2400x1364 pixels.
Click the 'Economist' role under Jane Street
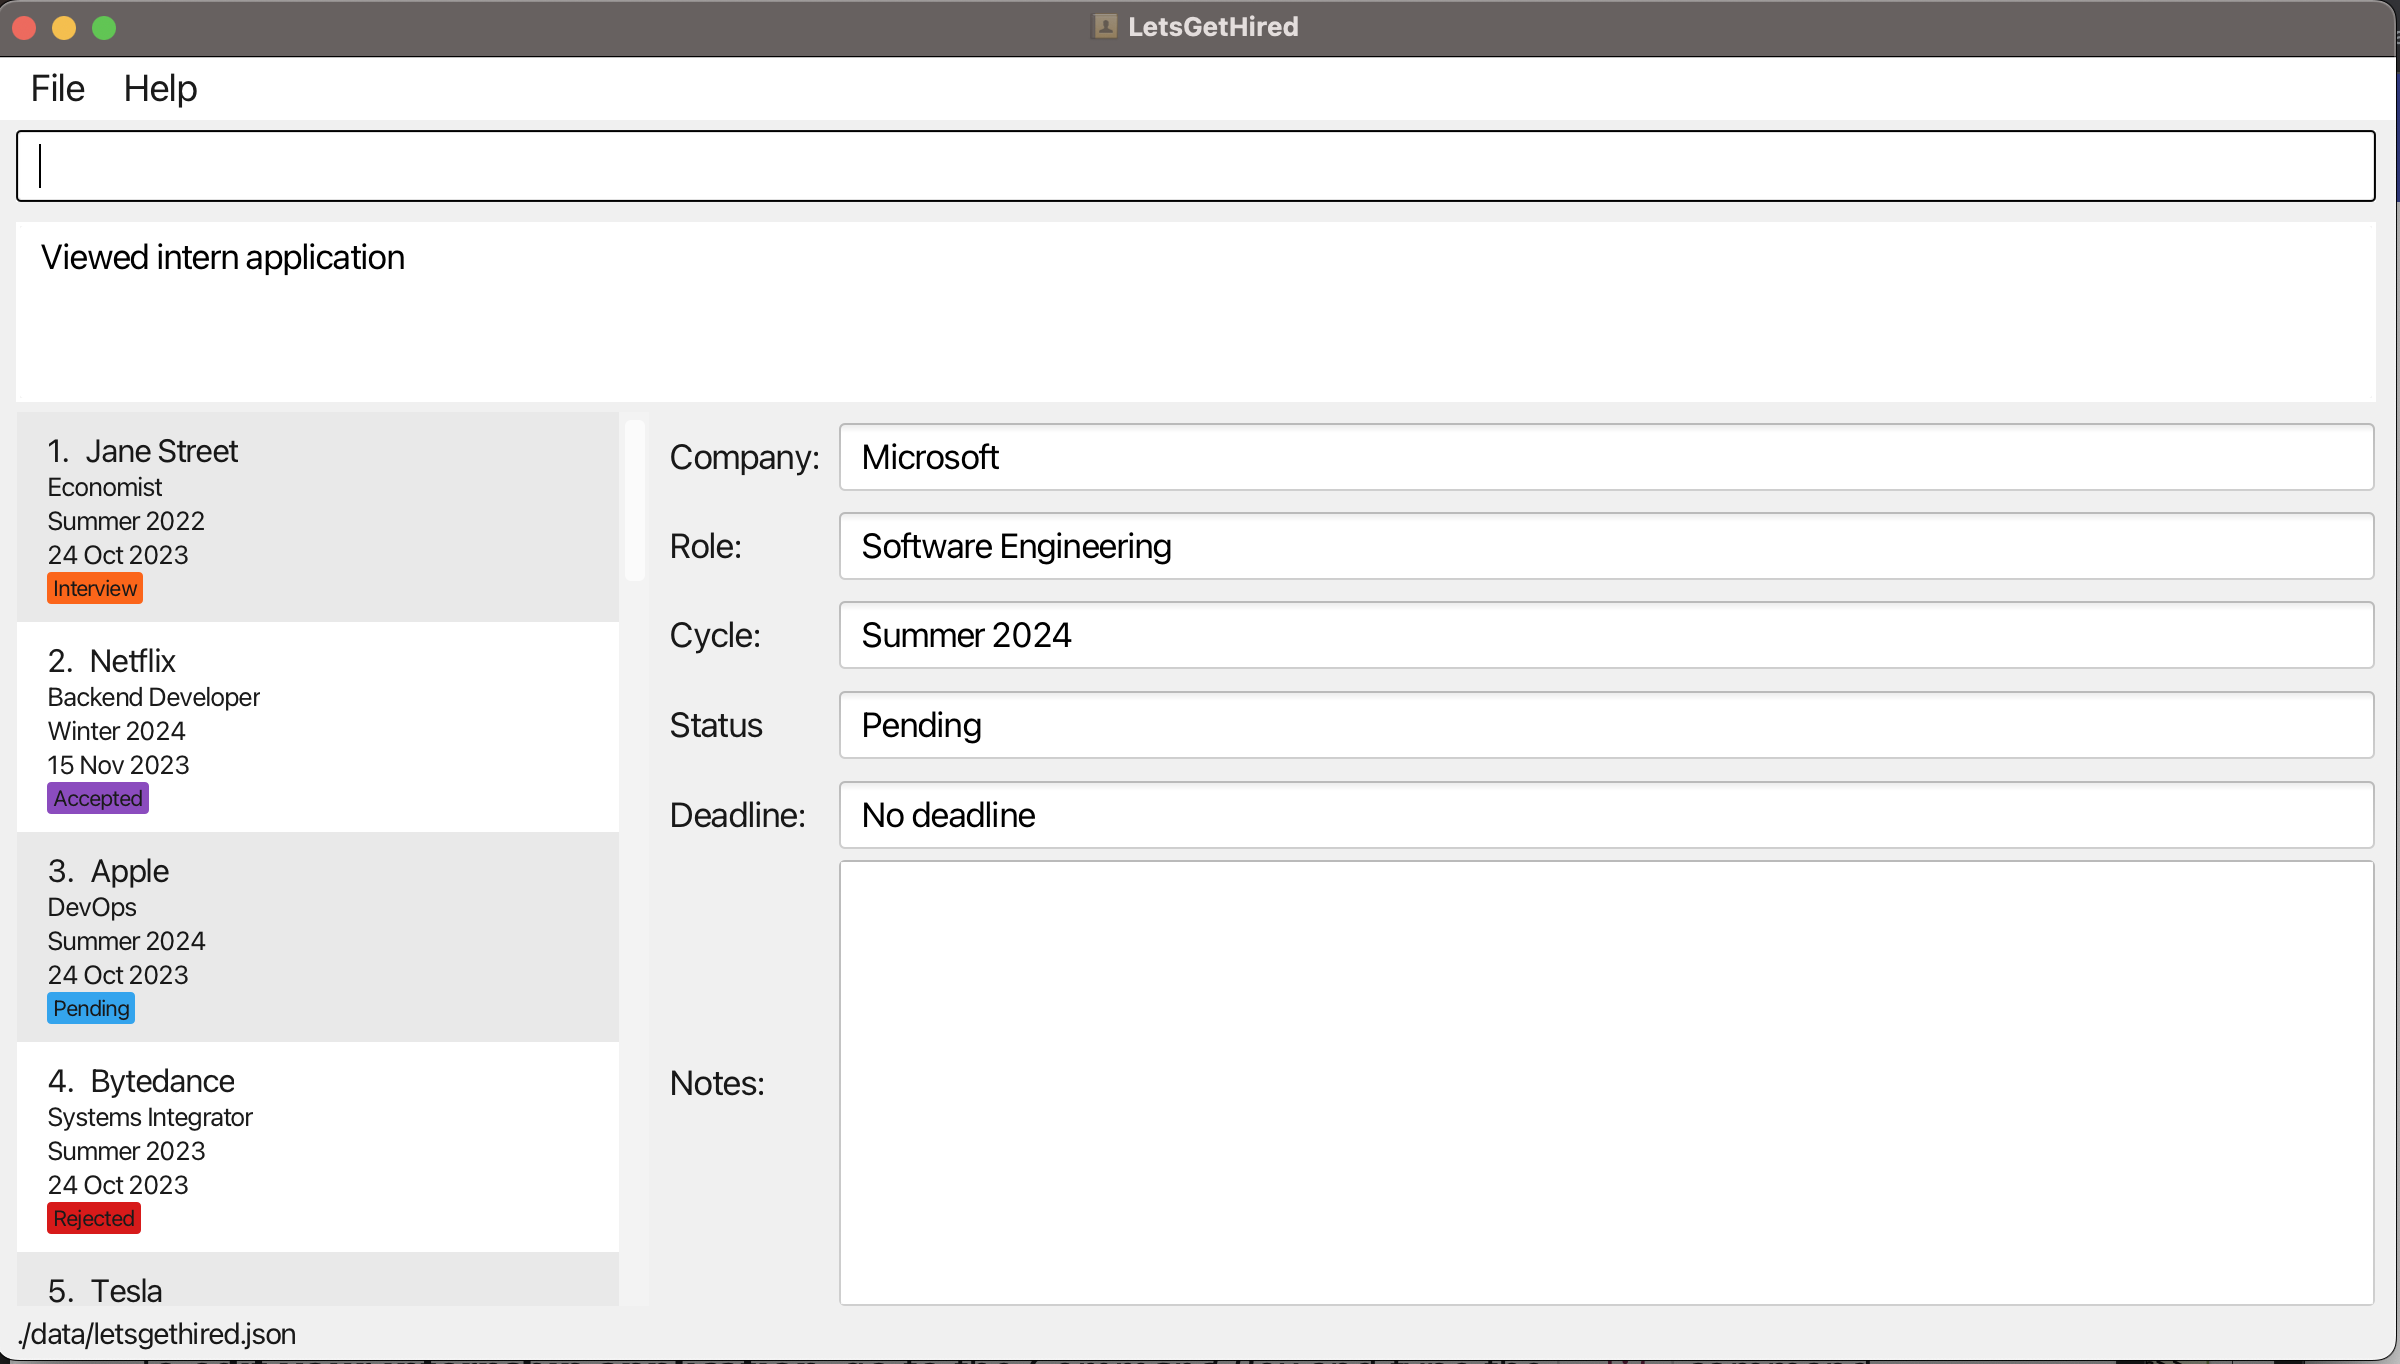105,487
